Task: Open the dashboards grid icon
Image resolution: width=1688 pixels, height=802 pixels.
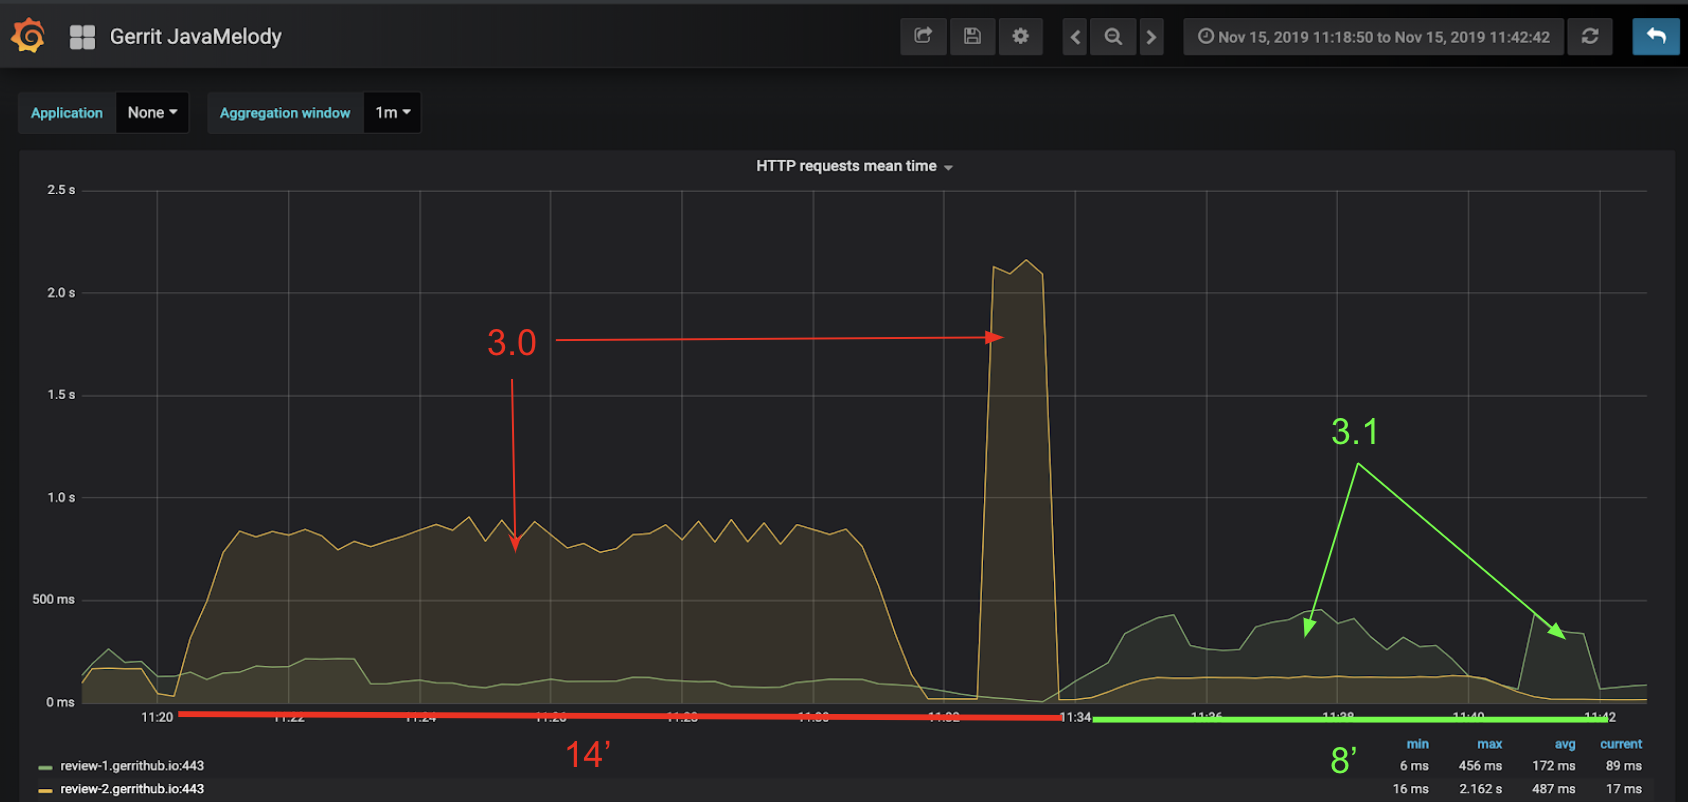Action: point(82,37)
